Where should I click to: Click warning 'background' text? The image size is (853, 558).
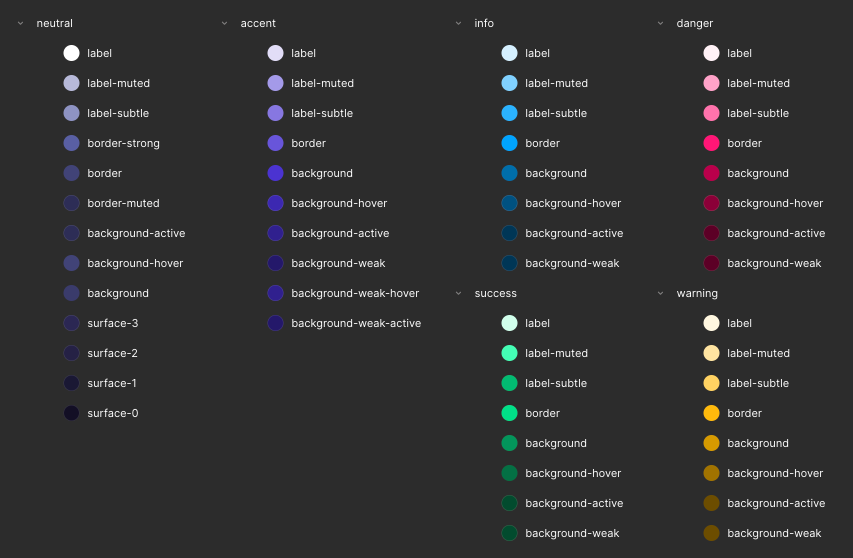pos(758,443)
